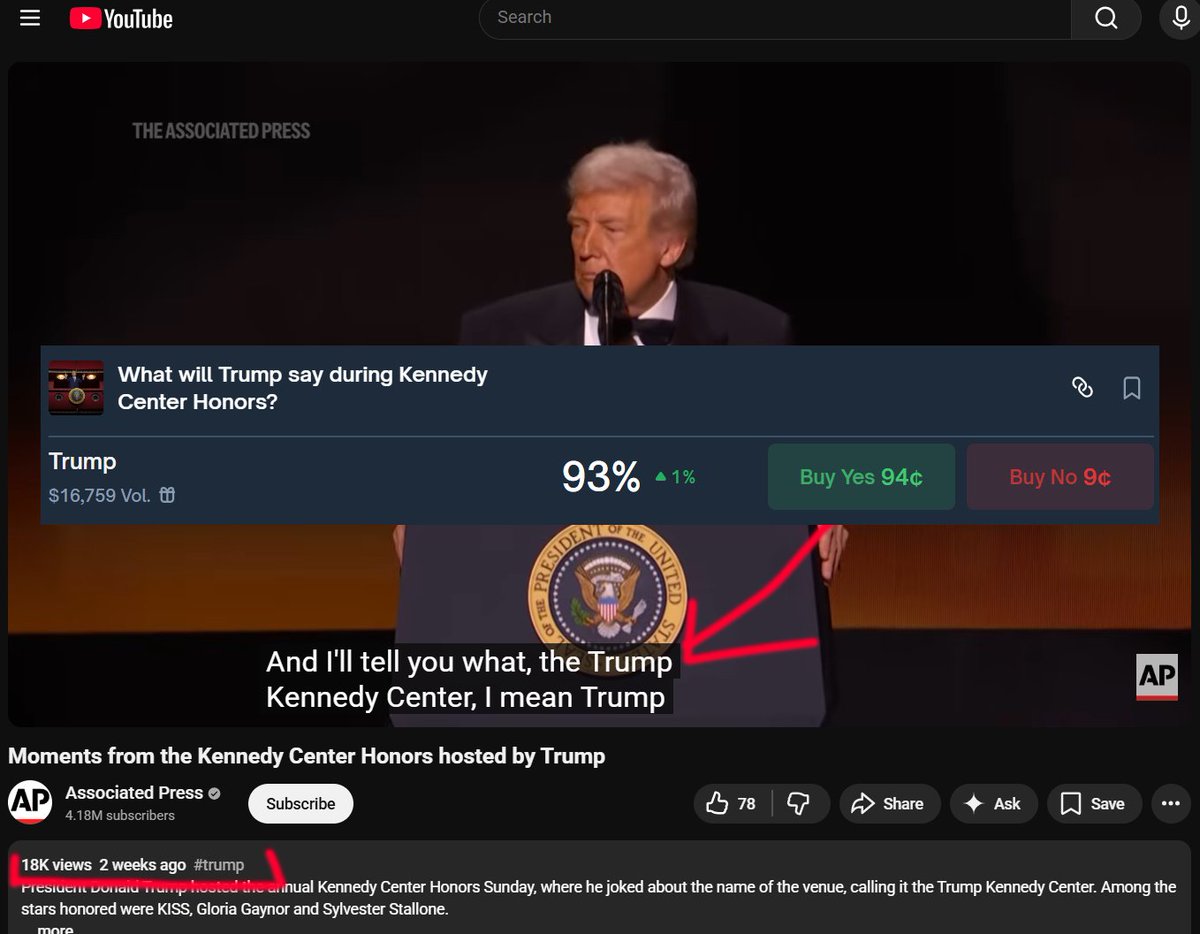Bookmark the Kennedy Center Honors market
Image resolution: width=1200 pixels, height=934 pixels.
[x=1132, y=388]
